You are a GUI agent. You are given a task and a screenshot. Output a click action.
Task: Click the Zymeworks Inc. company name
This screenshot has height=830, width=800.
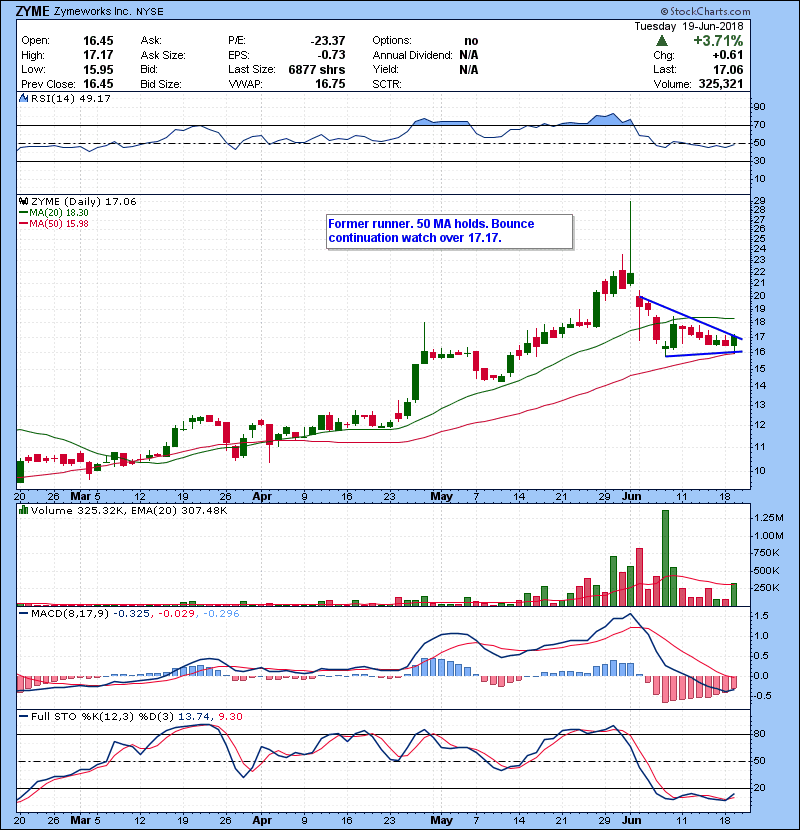pos(93,11)
